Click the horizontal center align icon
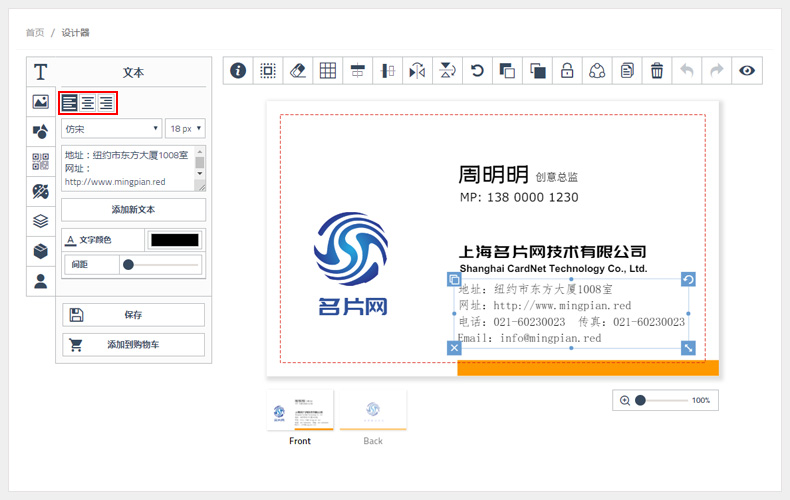Viewport: 790px width, 500px height. click(358, 71)
